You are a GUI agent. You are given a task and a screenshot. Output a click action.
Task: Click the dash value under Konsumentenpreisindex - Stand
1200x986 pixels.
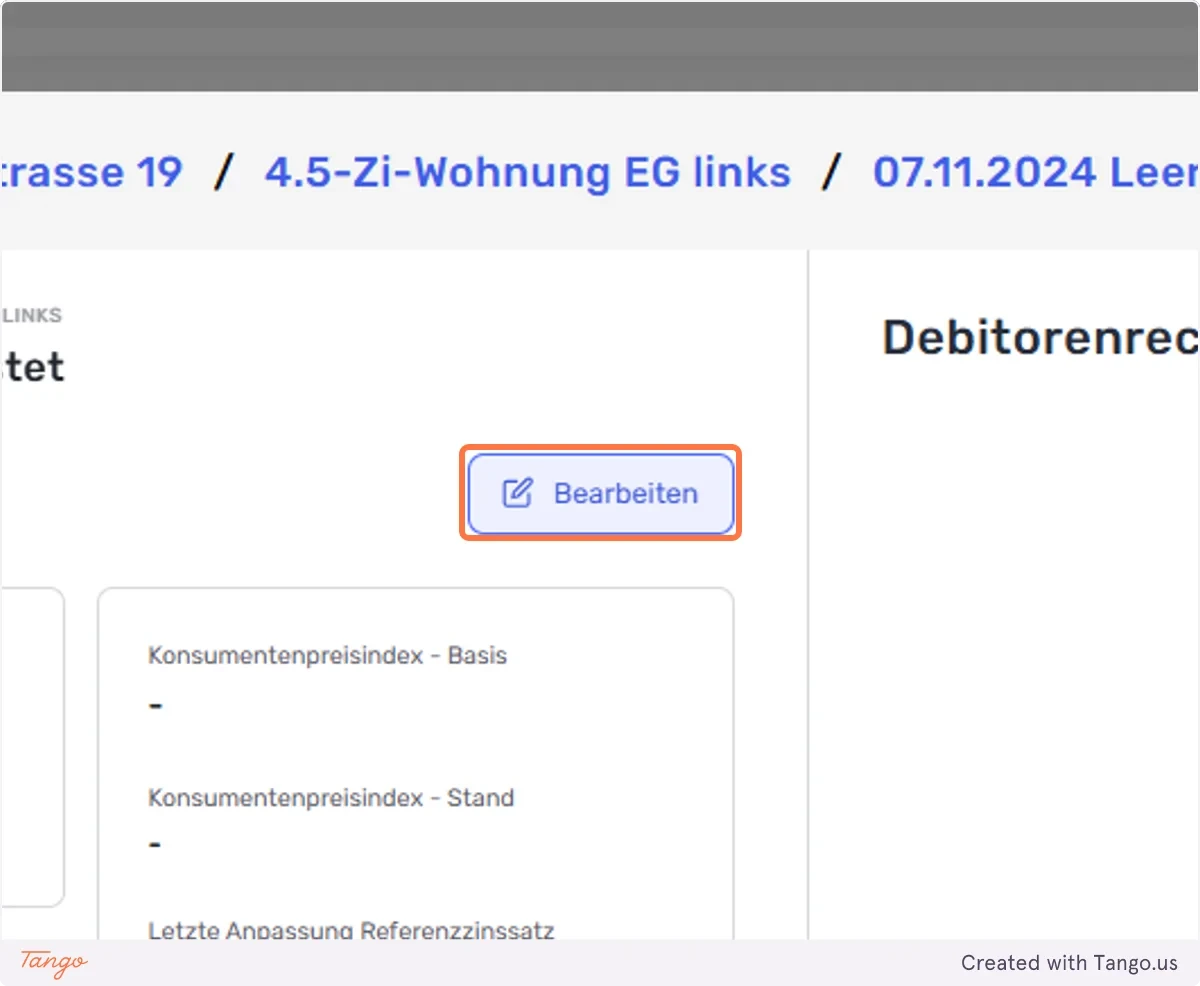(x=155, y=844)
